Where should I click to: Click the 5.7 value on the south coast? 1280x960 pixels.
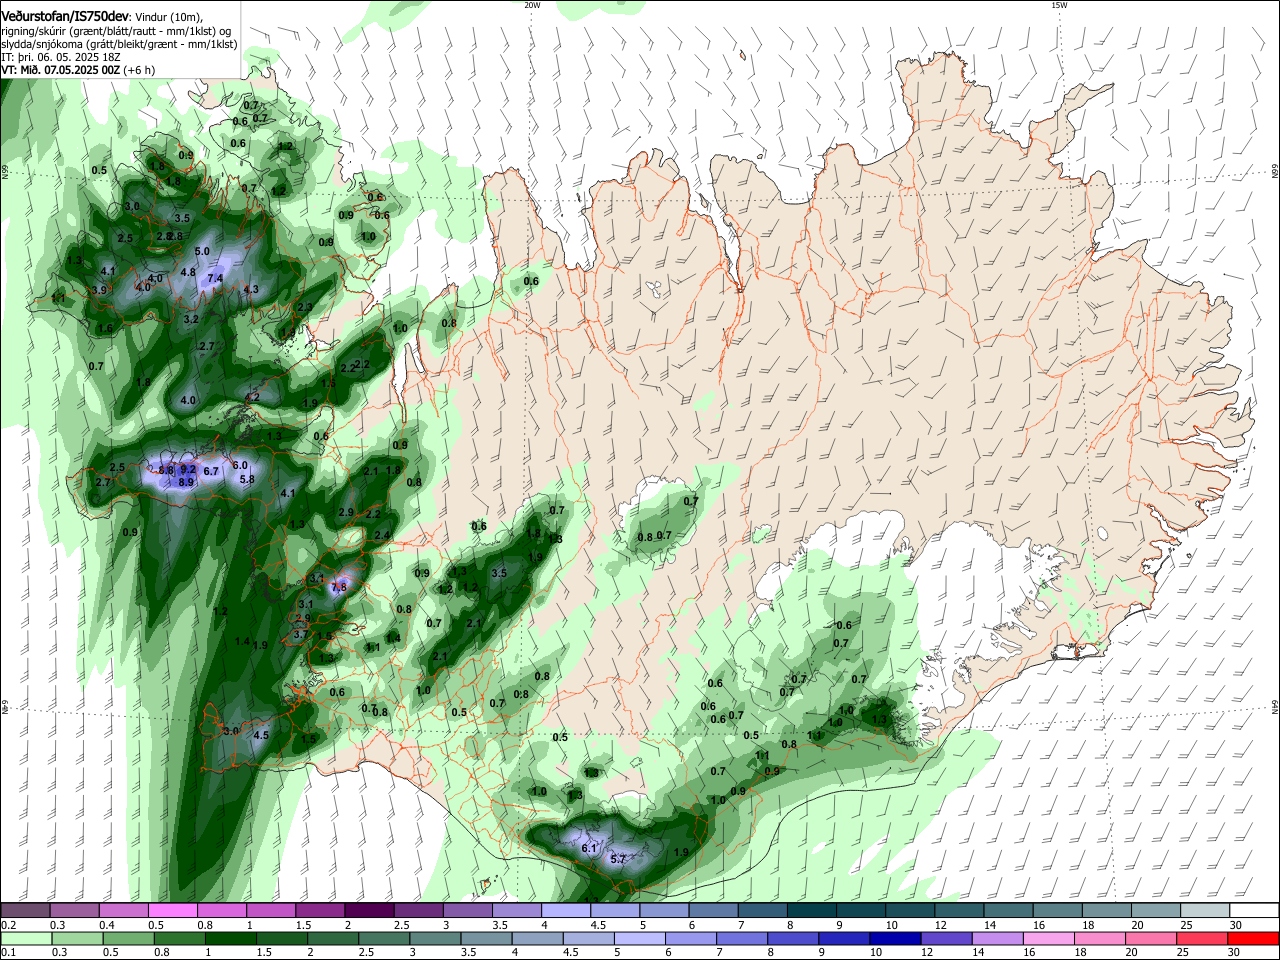point(618,859)
